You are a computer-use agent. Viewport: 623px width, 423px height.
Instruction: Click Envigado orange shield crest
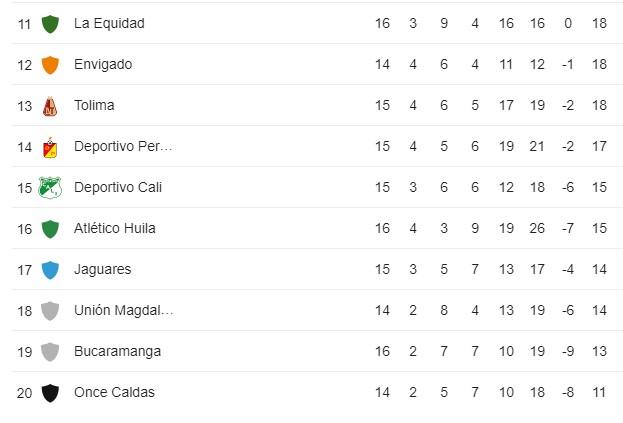point(50,65)
